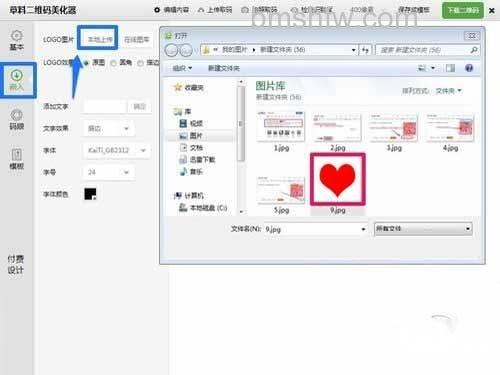Select the 原图 LOGO effect radio
The image size is (500, 375).
pos(86,63)
